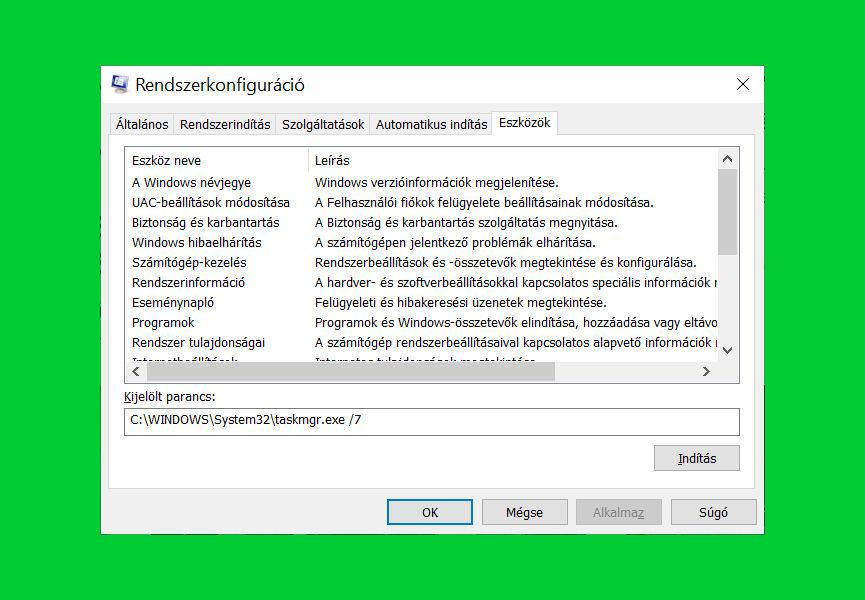
Task: Click the A számítógépen jelentkező problémák elhárítása text
Action: click(x=455, y=242)
